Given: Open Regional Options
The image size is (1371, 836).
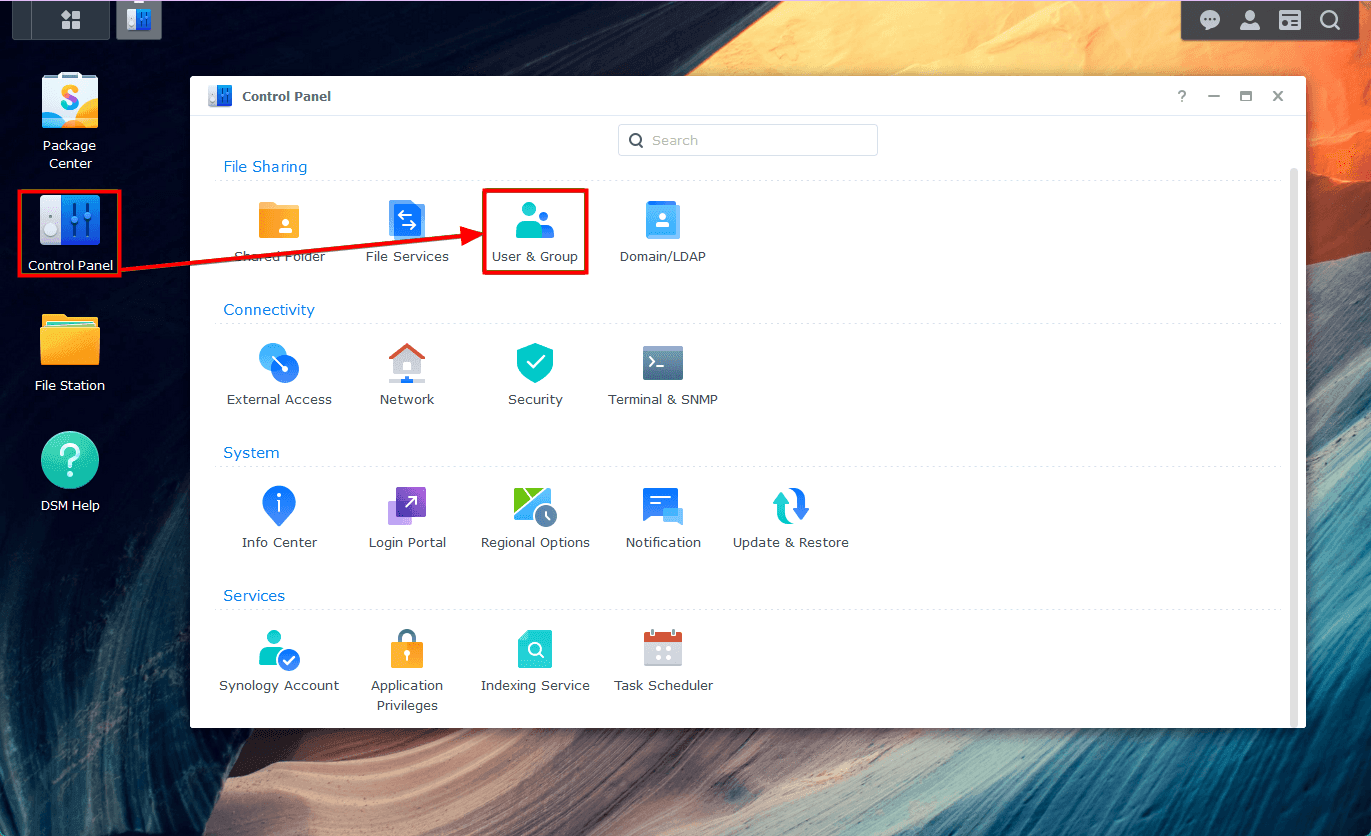Looking at the screenshot, I should pos(535,517).
